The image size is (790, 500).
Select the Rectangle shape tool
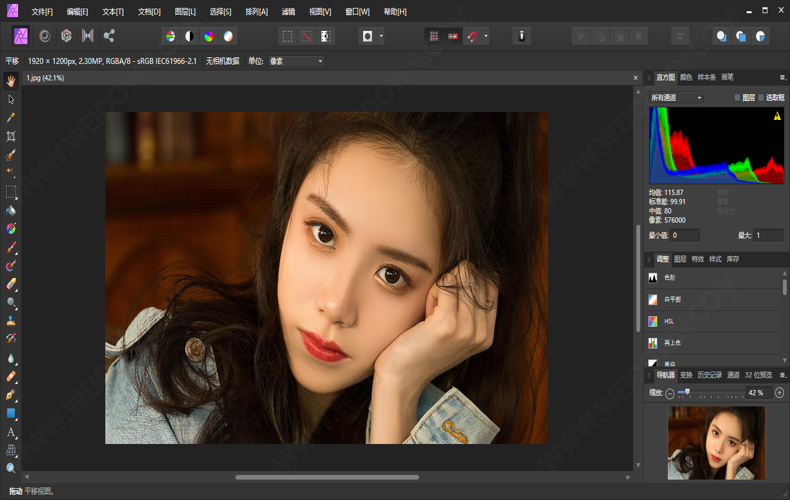click(11, 413)
